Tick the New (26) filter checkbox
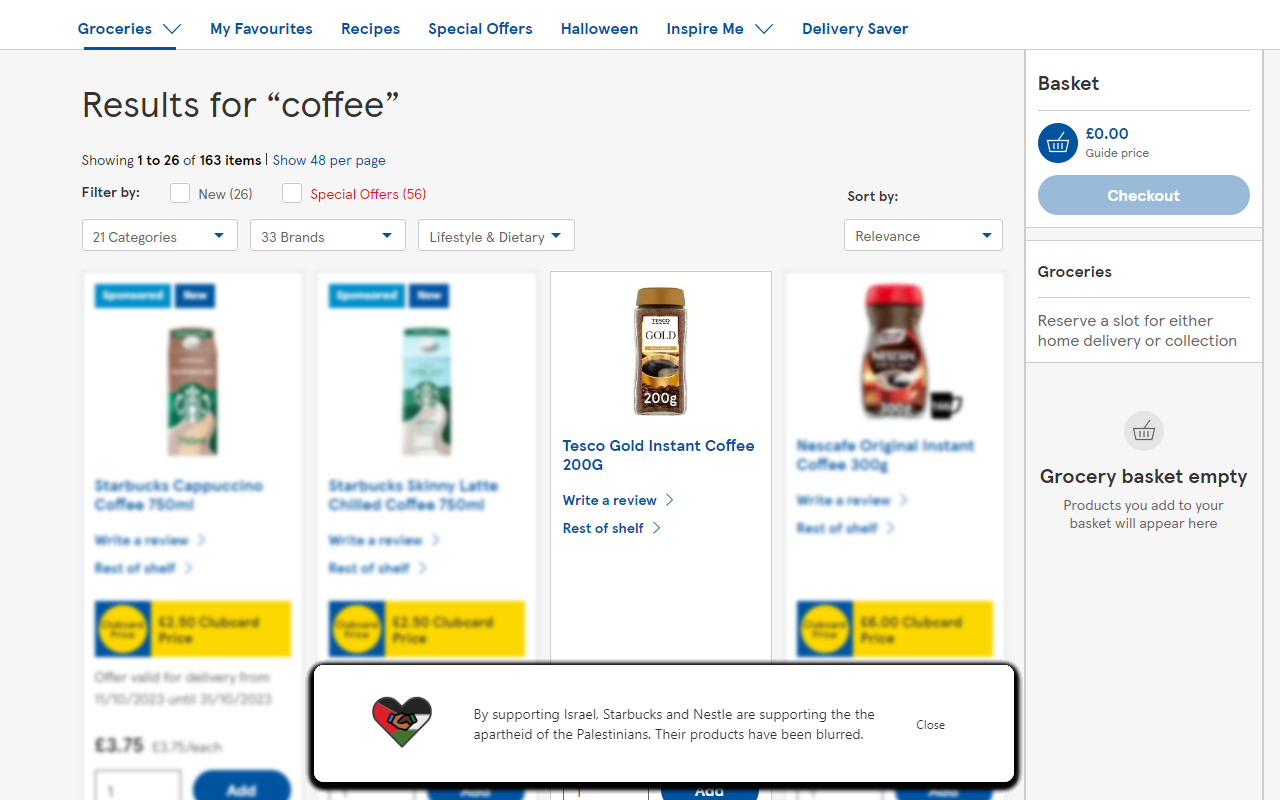The height and width of the screenshot is (800, 1280). 180,193
